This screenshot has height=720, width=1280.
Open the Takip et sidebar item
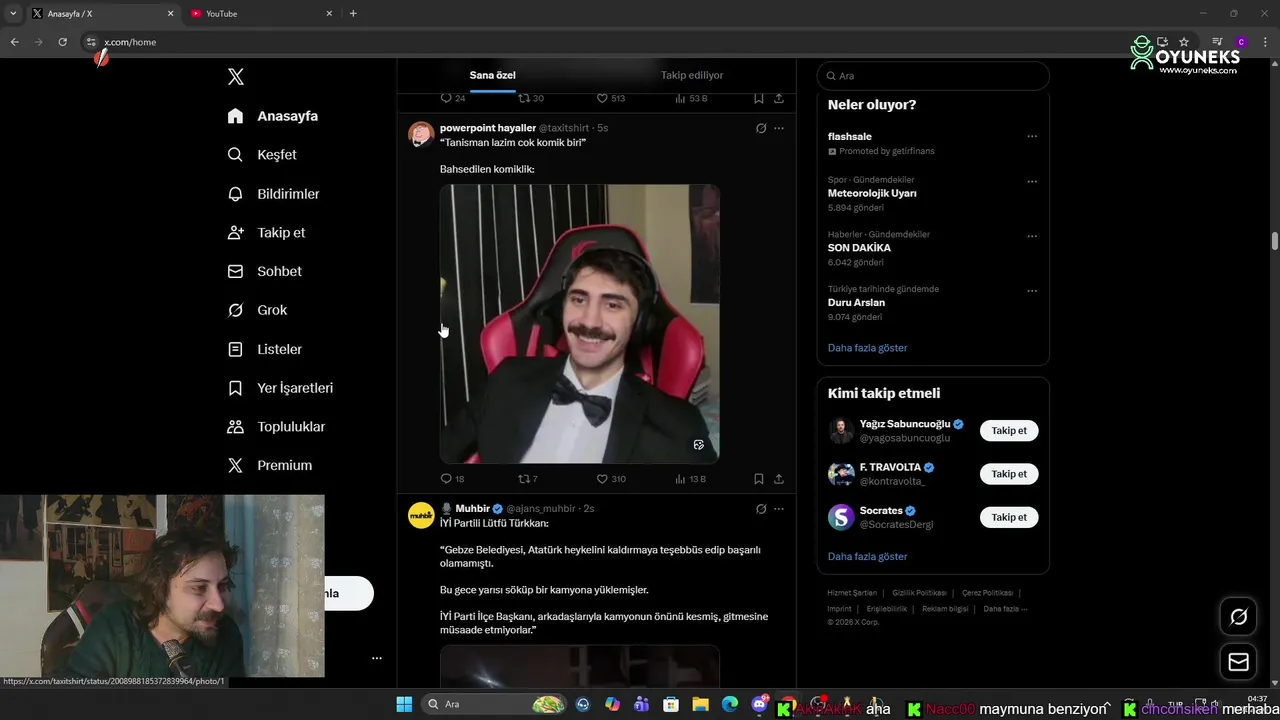[266, 232]
